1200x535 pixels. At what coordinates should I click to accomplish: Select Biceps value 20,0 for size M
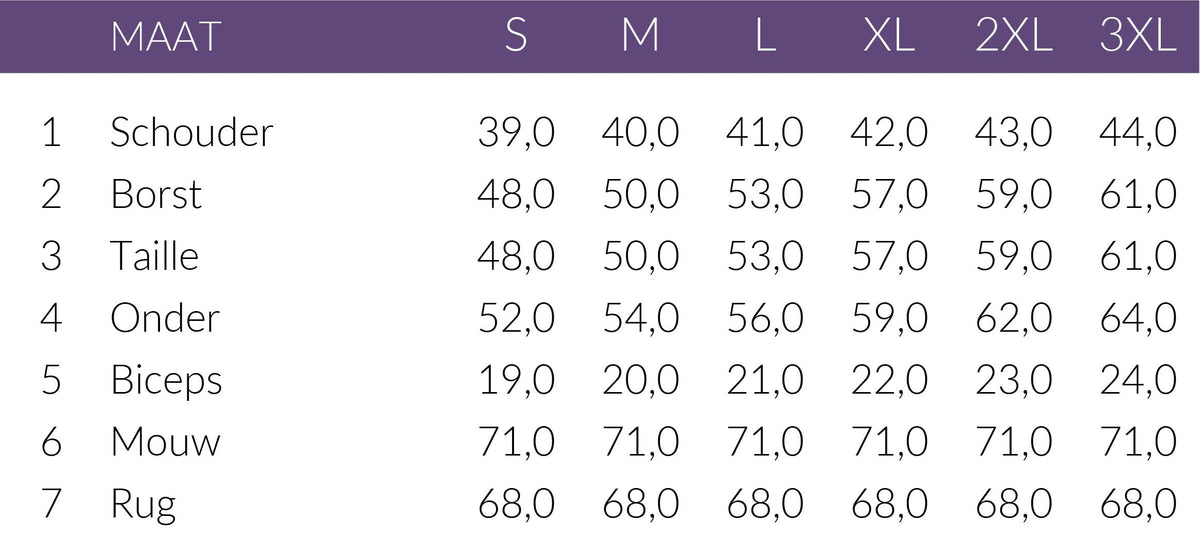(x=641, y=380)
